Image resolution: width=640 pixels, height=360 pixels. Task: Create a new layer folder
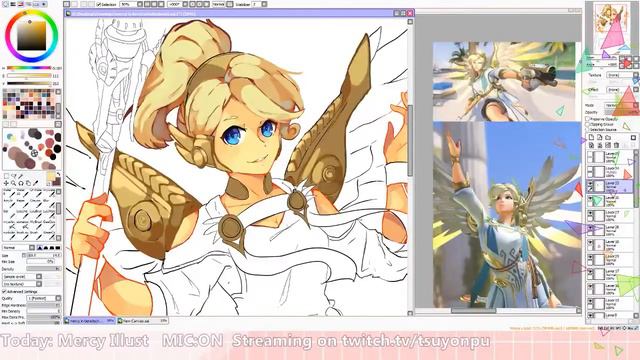608,138
